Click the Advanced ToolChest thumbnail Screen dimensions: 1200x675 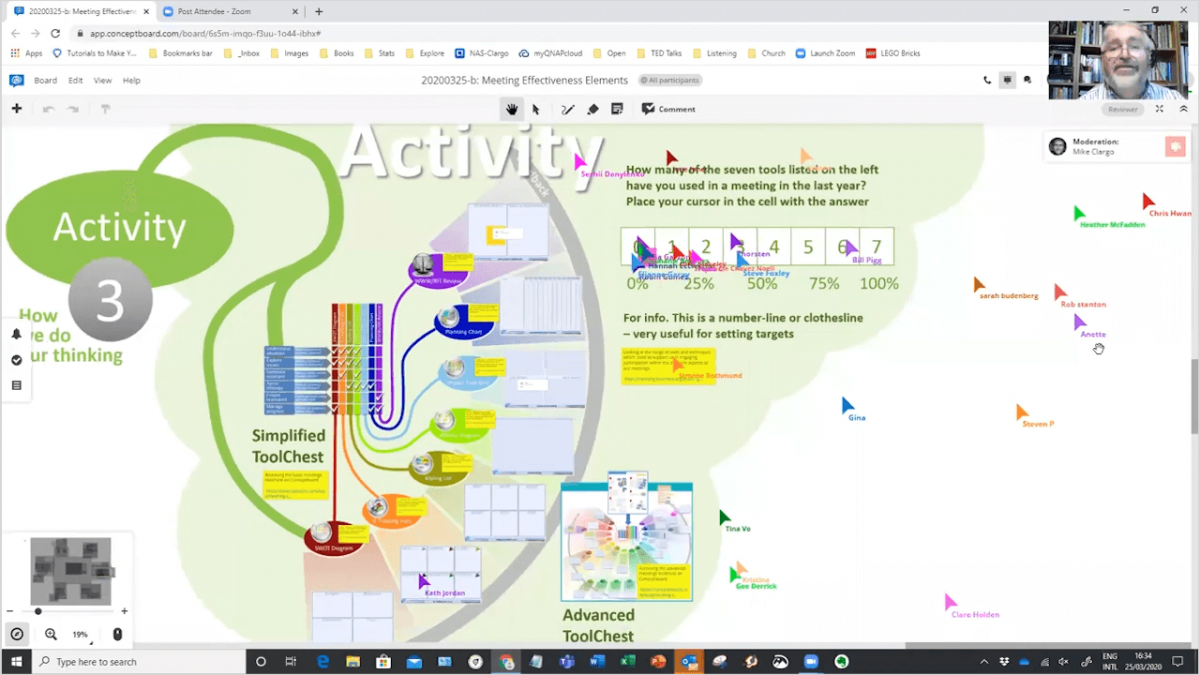626,541
